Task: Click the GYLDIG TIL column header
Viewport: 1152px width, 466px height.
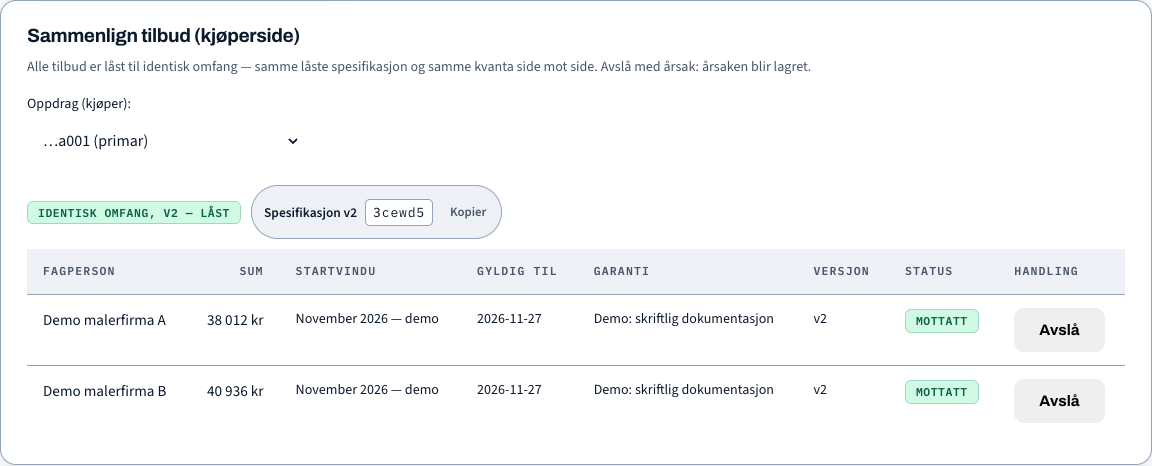Action: click(x=517, y=271)
